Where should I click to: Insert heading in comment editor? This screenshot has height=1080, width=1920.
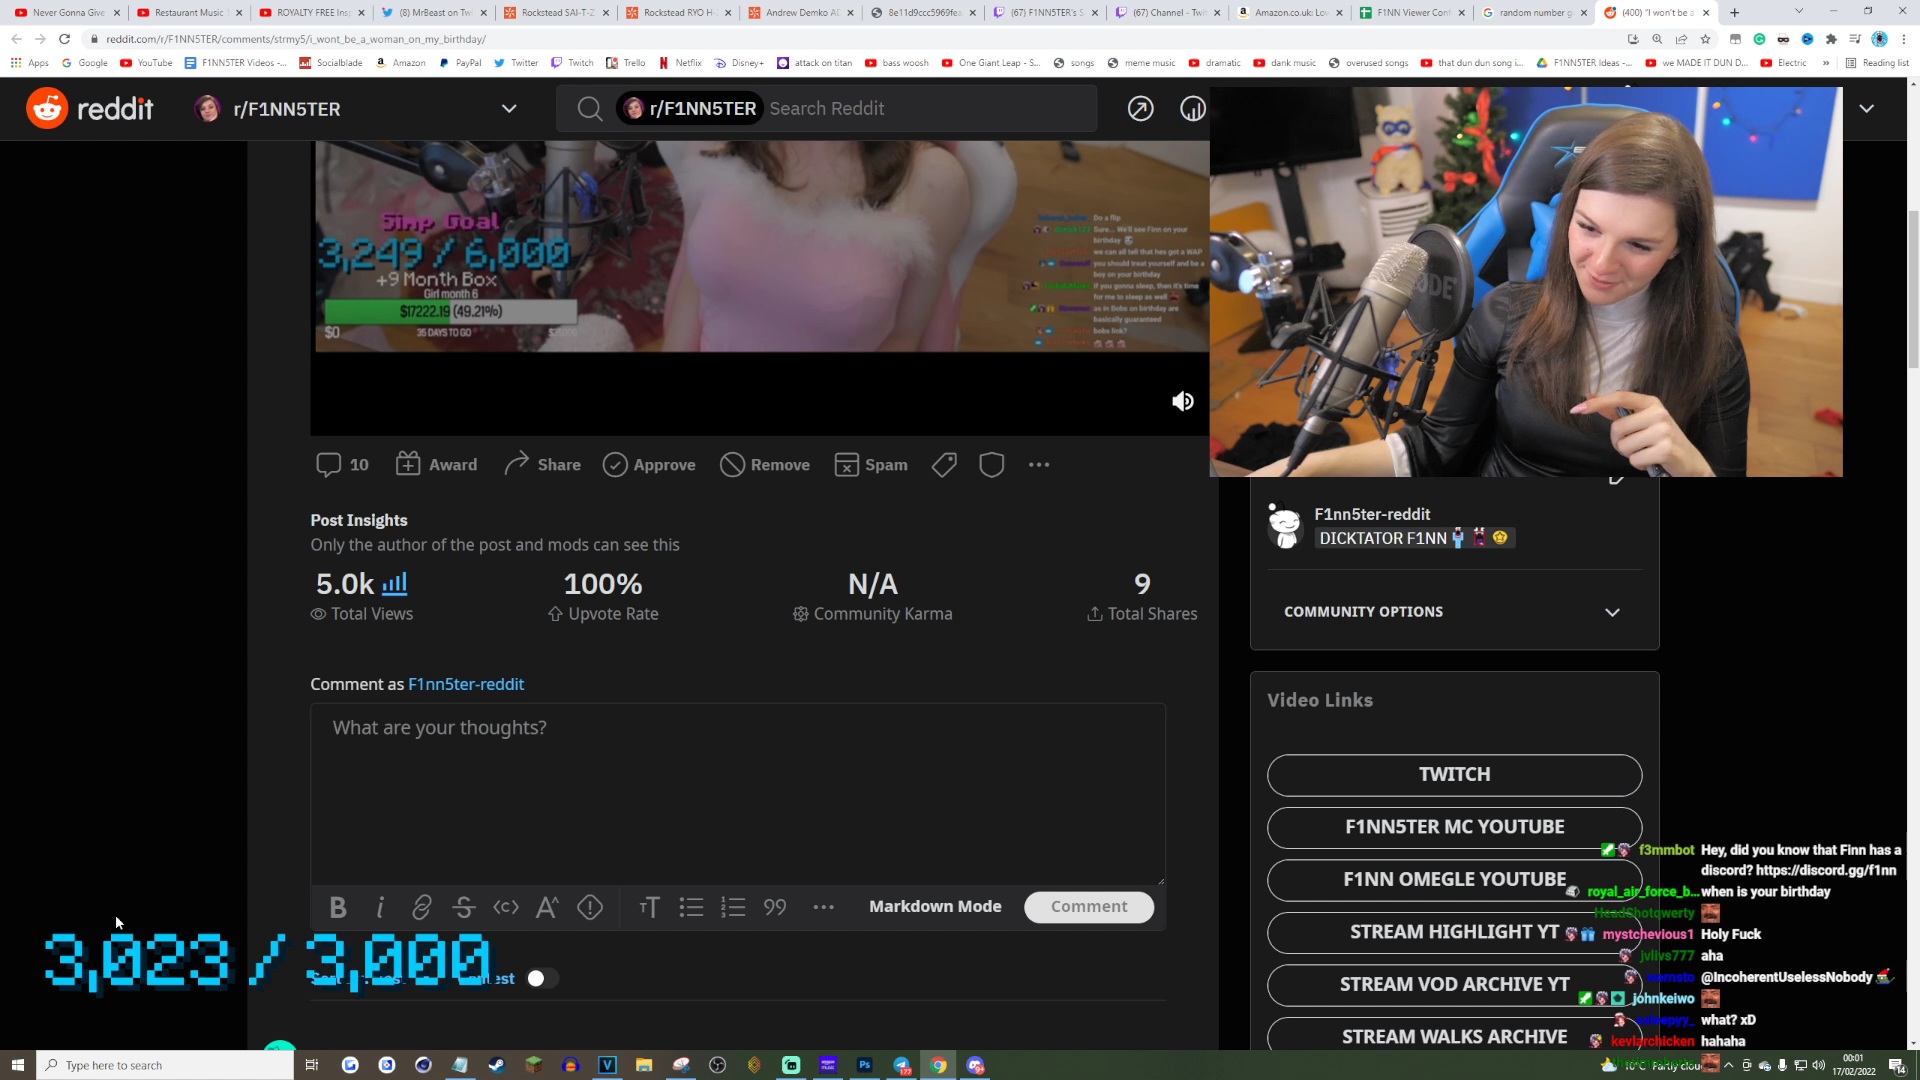(649, 907)
